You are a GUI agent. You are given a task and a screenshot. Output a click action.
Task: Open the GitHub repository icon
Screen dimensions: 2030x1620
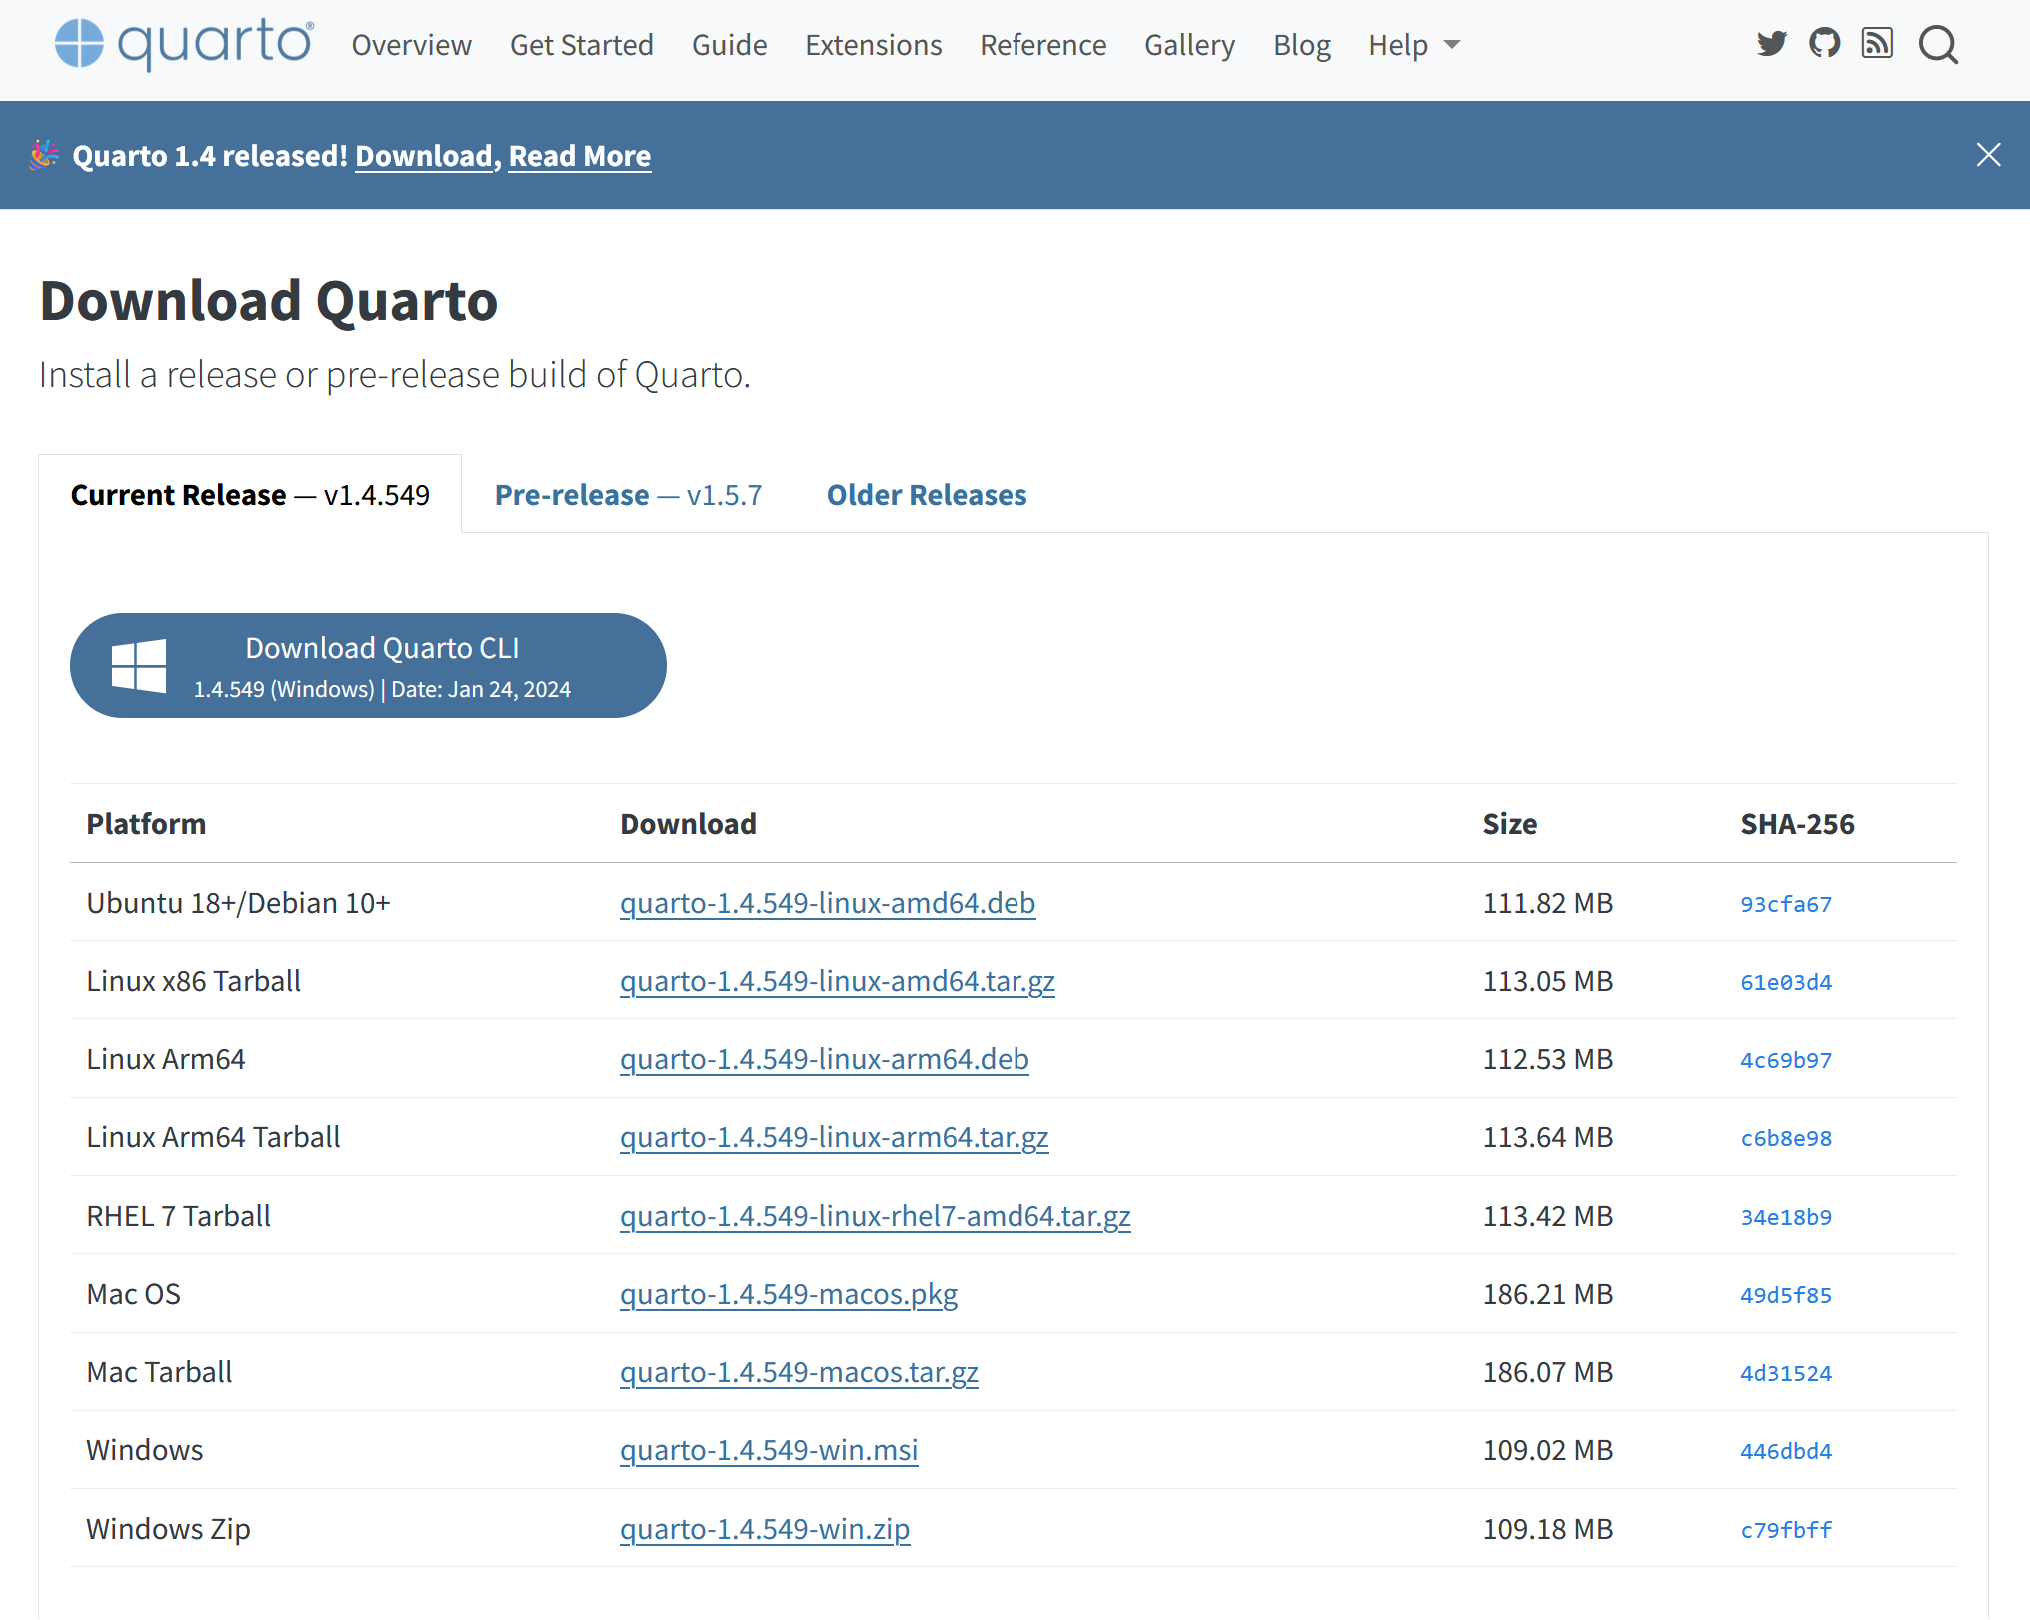click(x=1825, y=44)
